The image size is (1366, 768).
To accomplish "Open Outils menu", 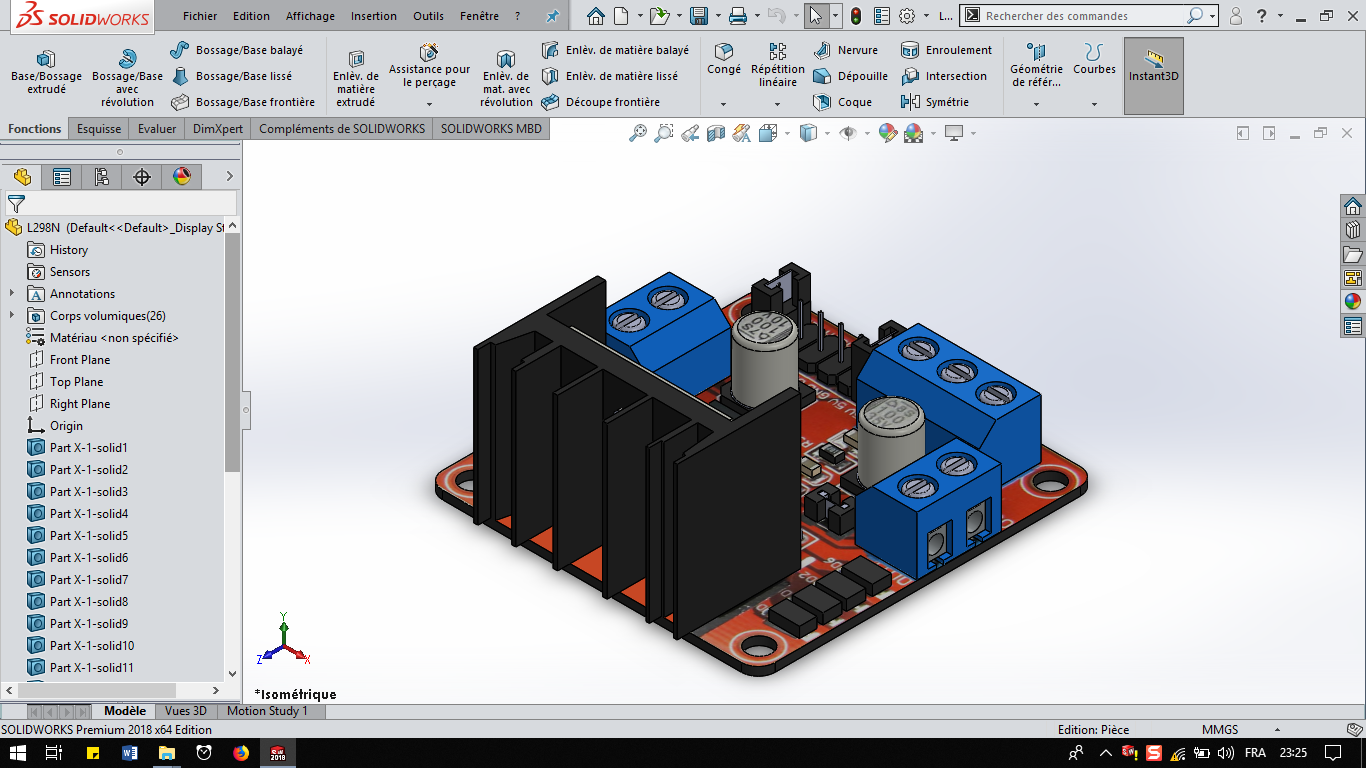I will tap(428, 16).
